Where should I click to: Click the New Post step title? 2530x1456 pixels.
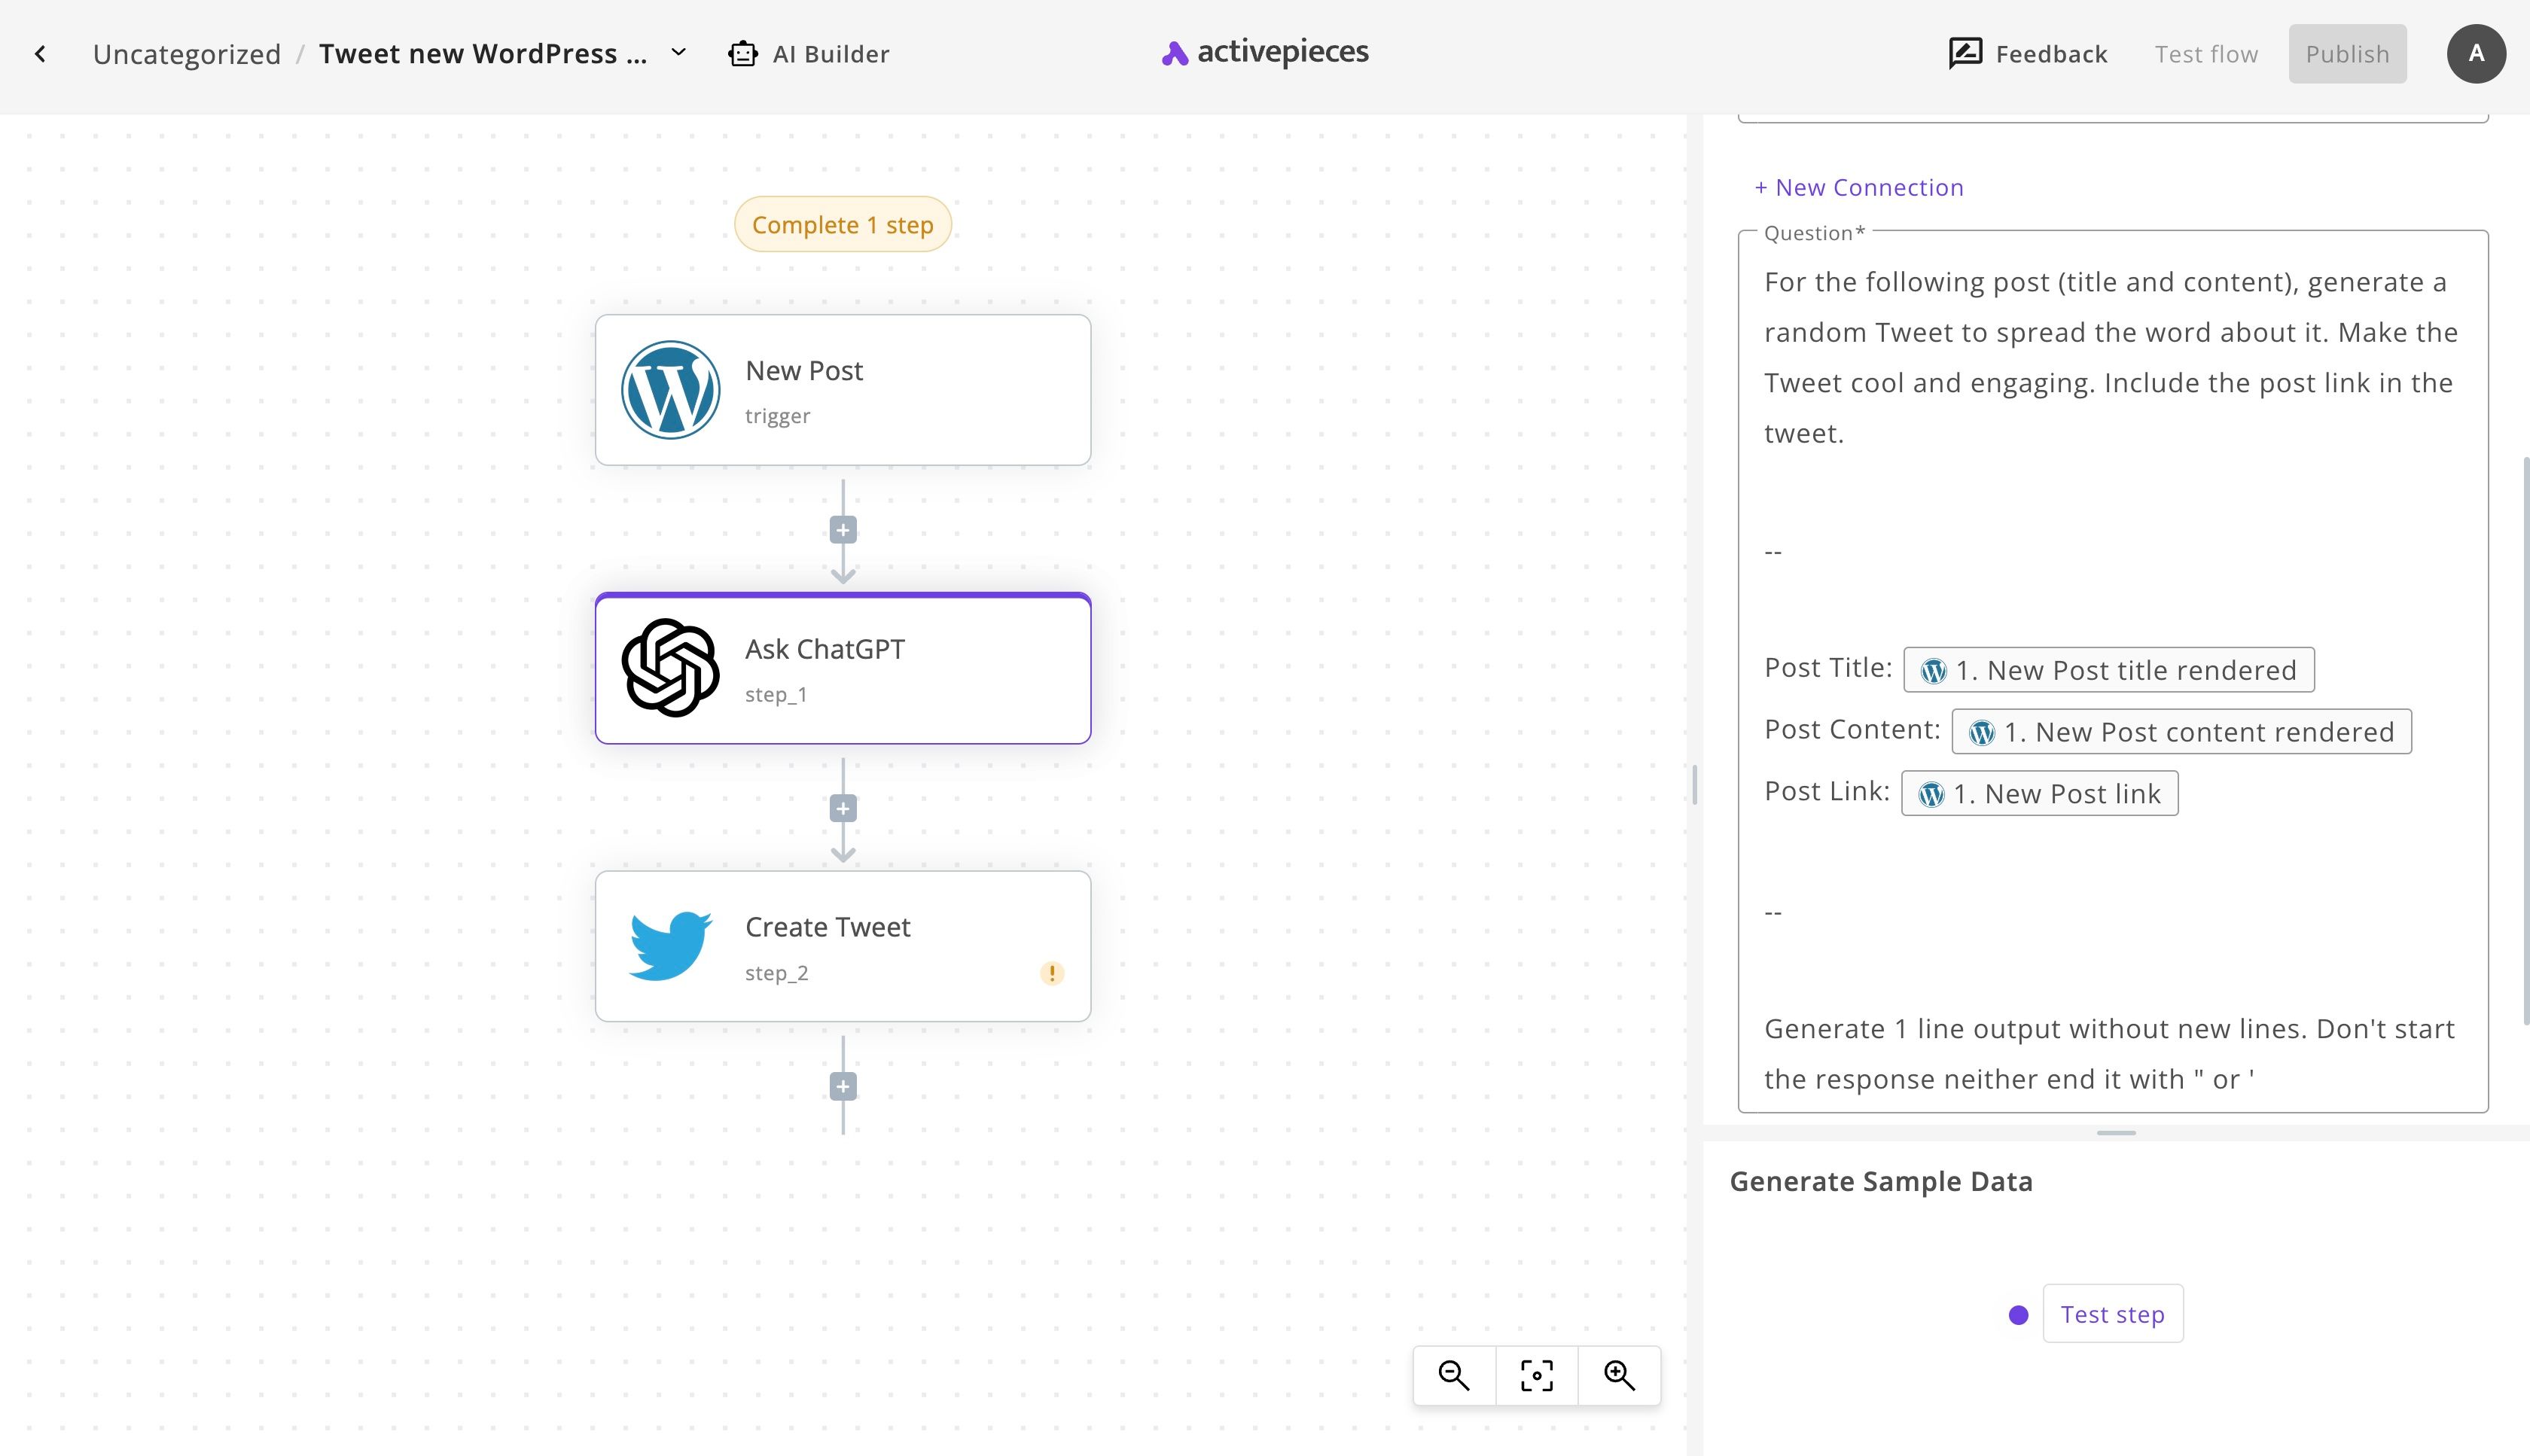(804, 371)
